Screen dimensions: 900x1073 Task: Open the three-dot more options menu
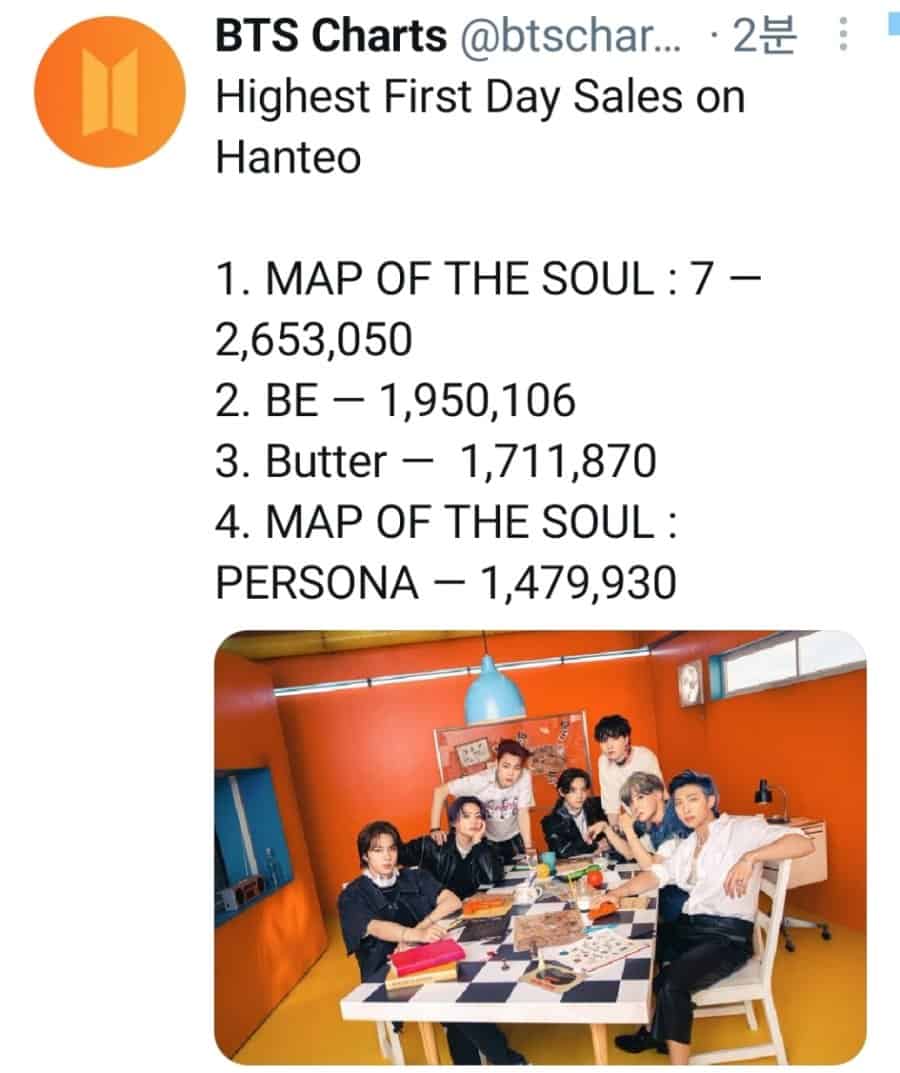point(842,37)
